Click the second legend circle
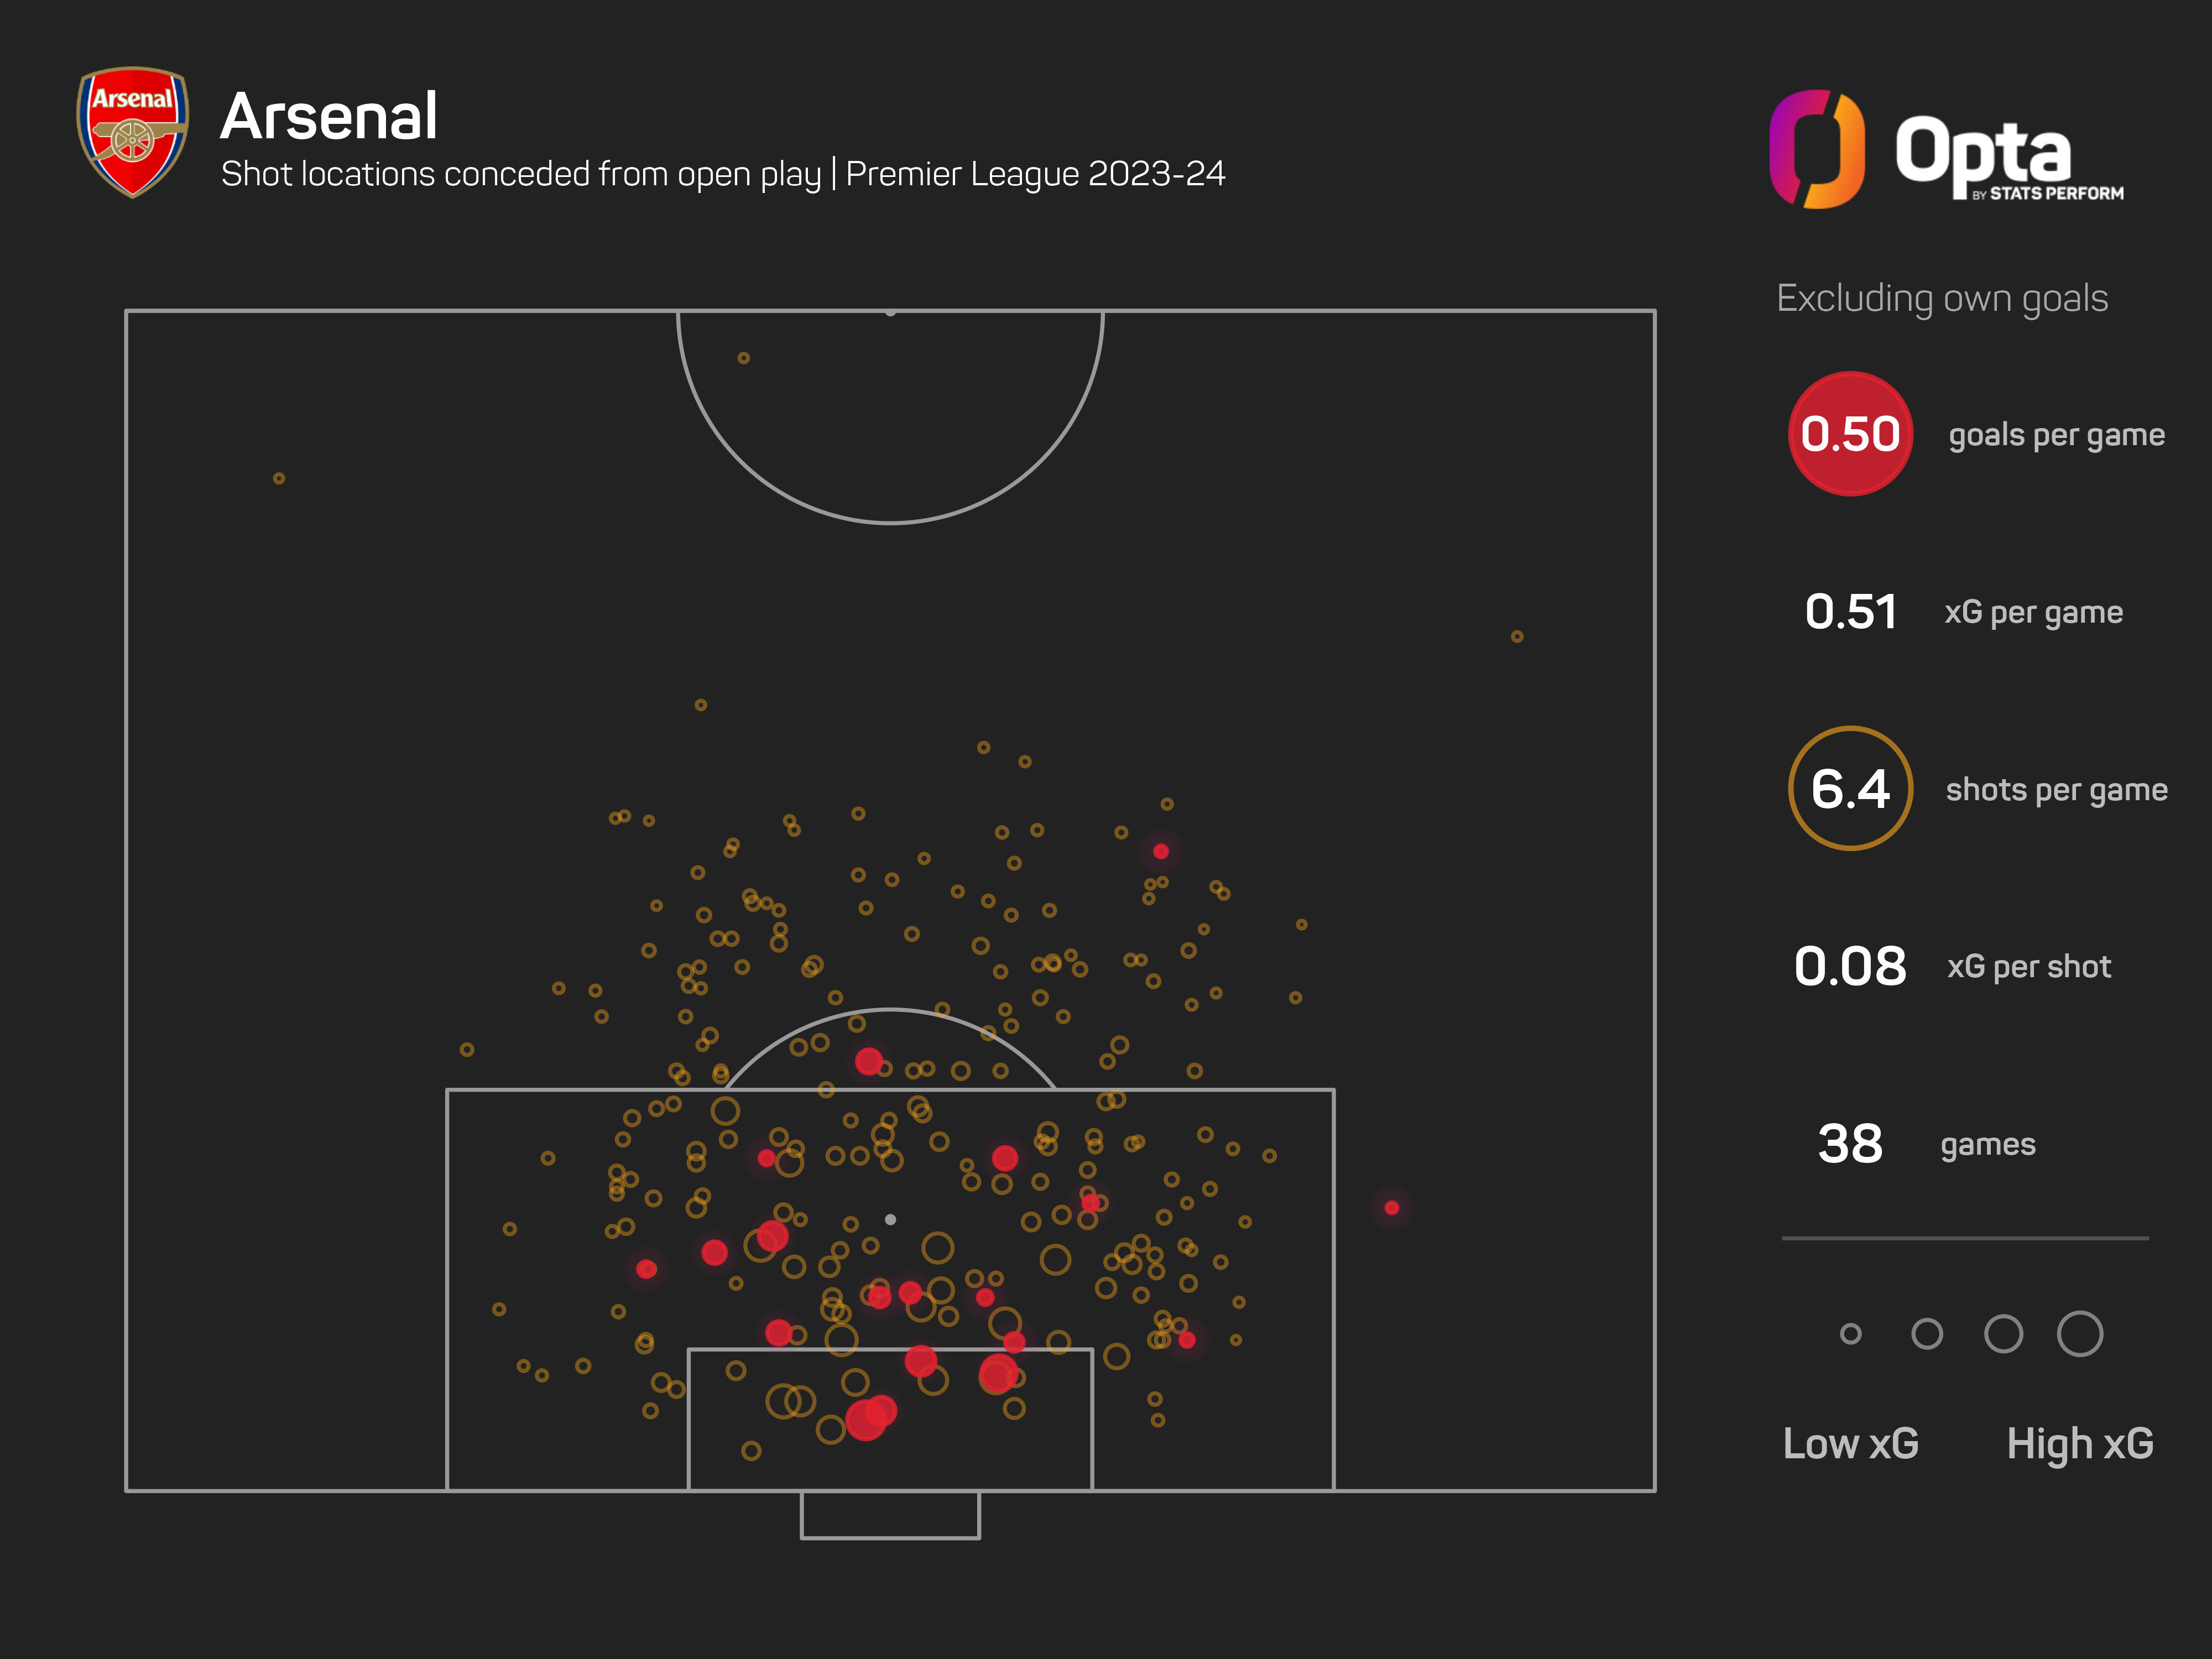This screenshot has width=2212, height=1659. click(1927, 1333)
